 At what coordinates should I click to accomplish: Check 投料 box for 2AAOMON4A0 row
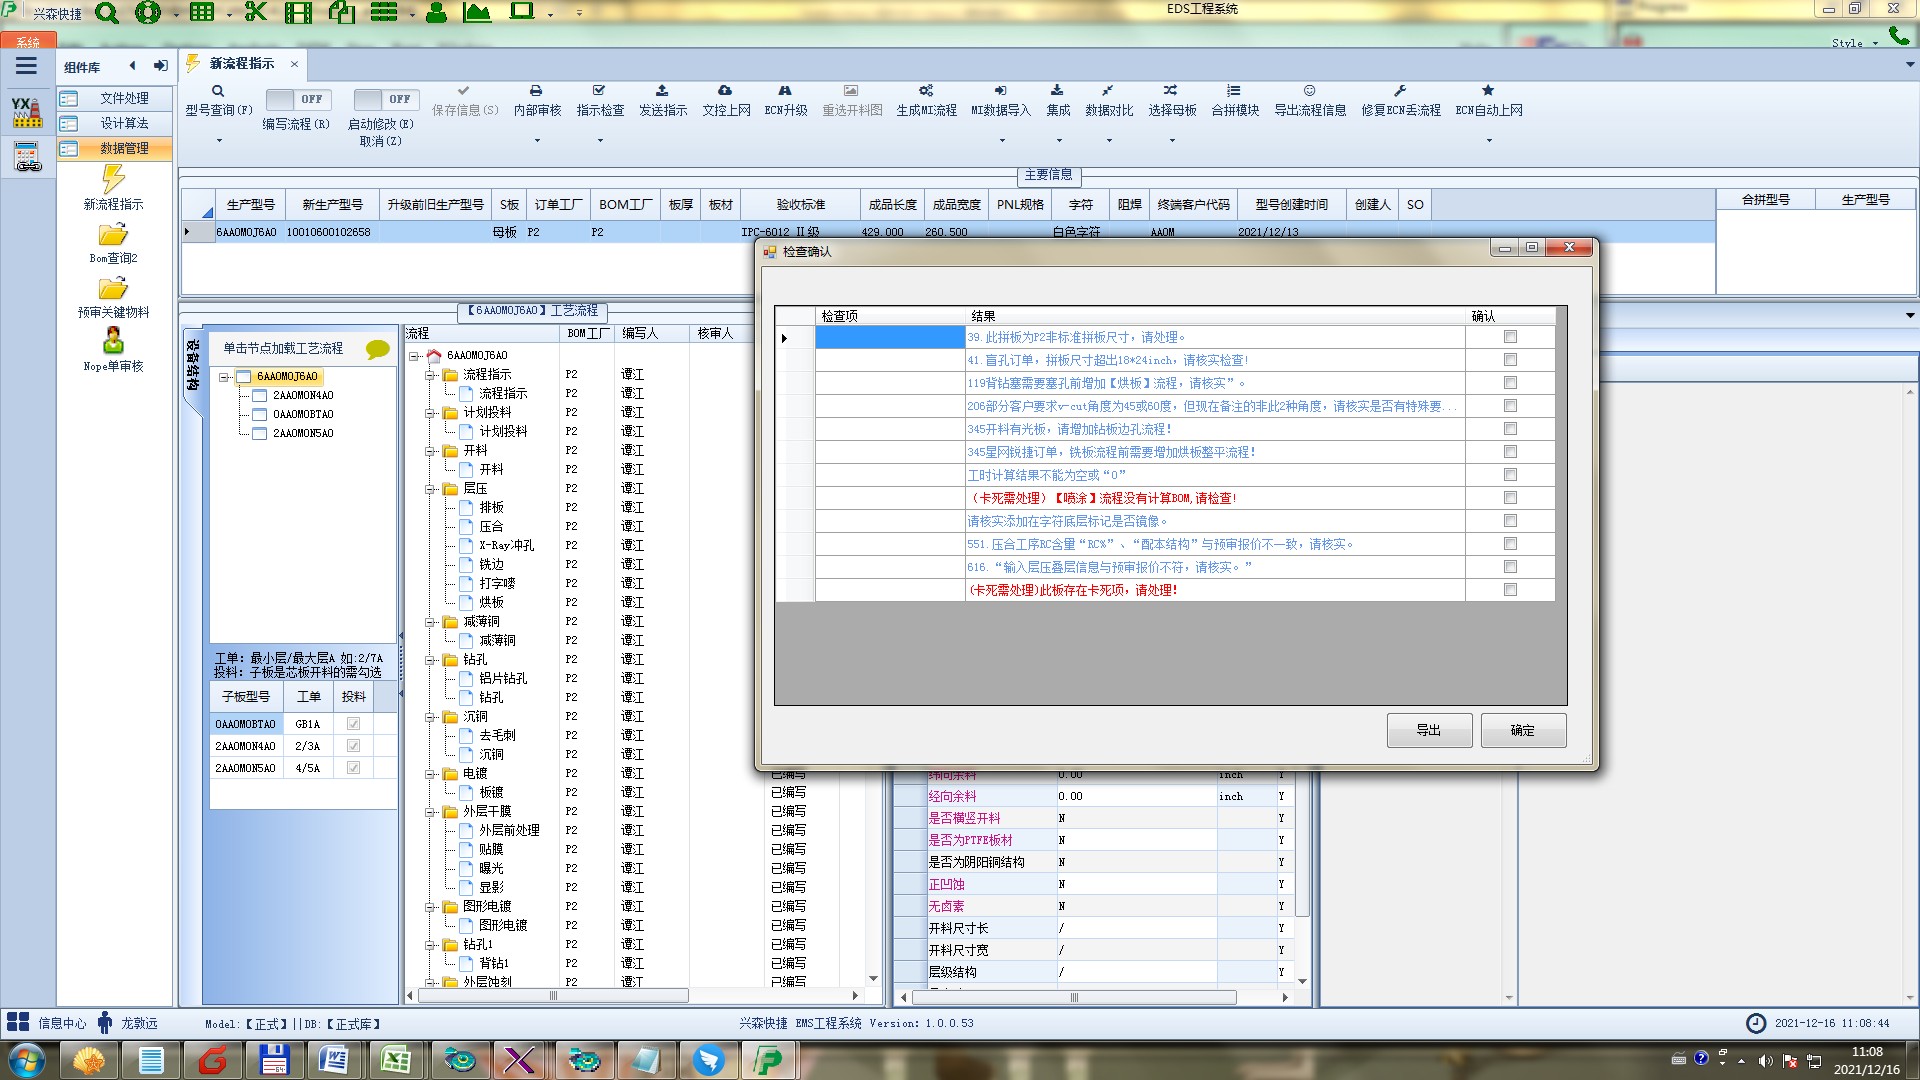353,746
